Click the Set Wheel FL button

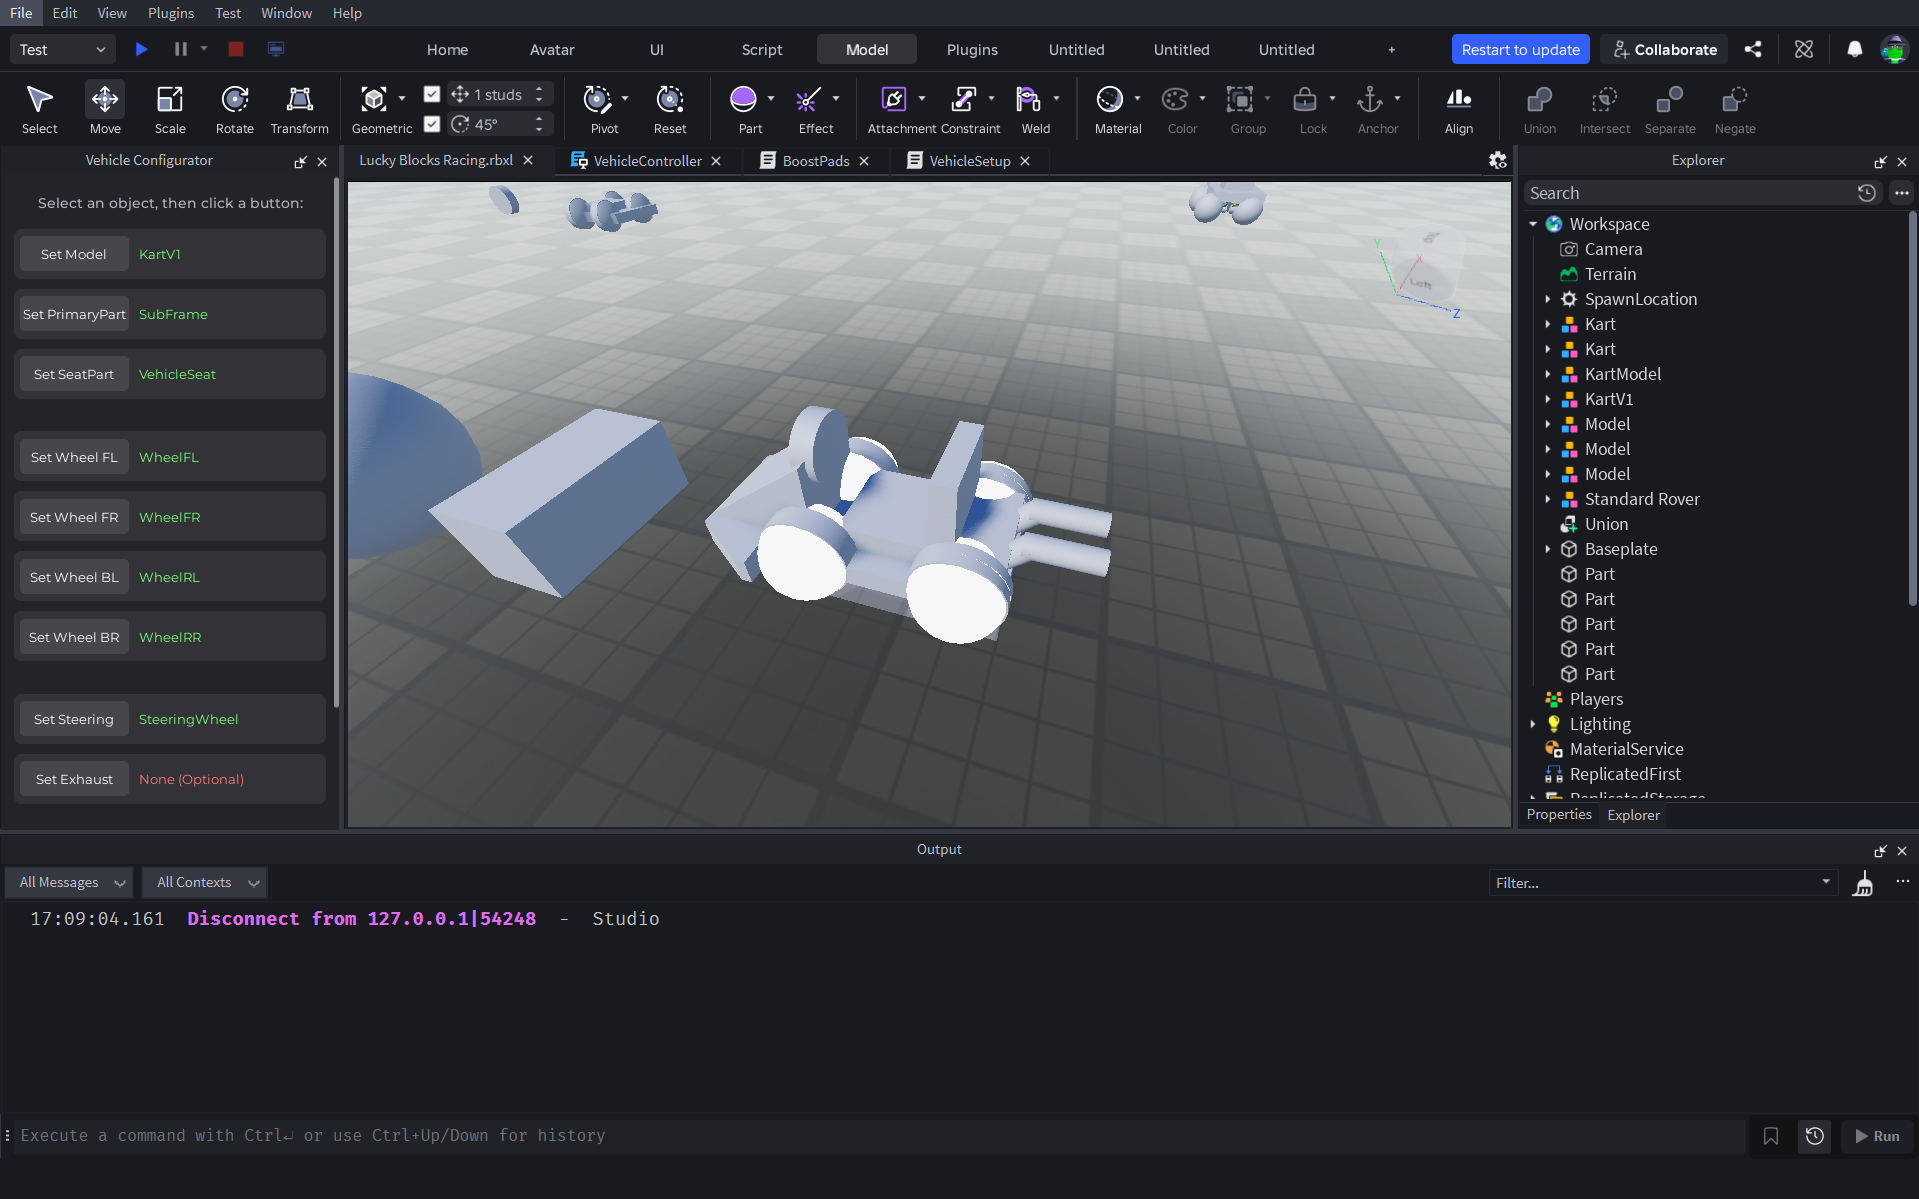pyautogui.click(x=73, y=457)
